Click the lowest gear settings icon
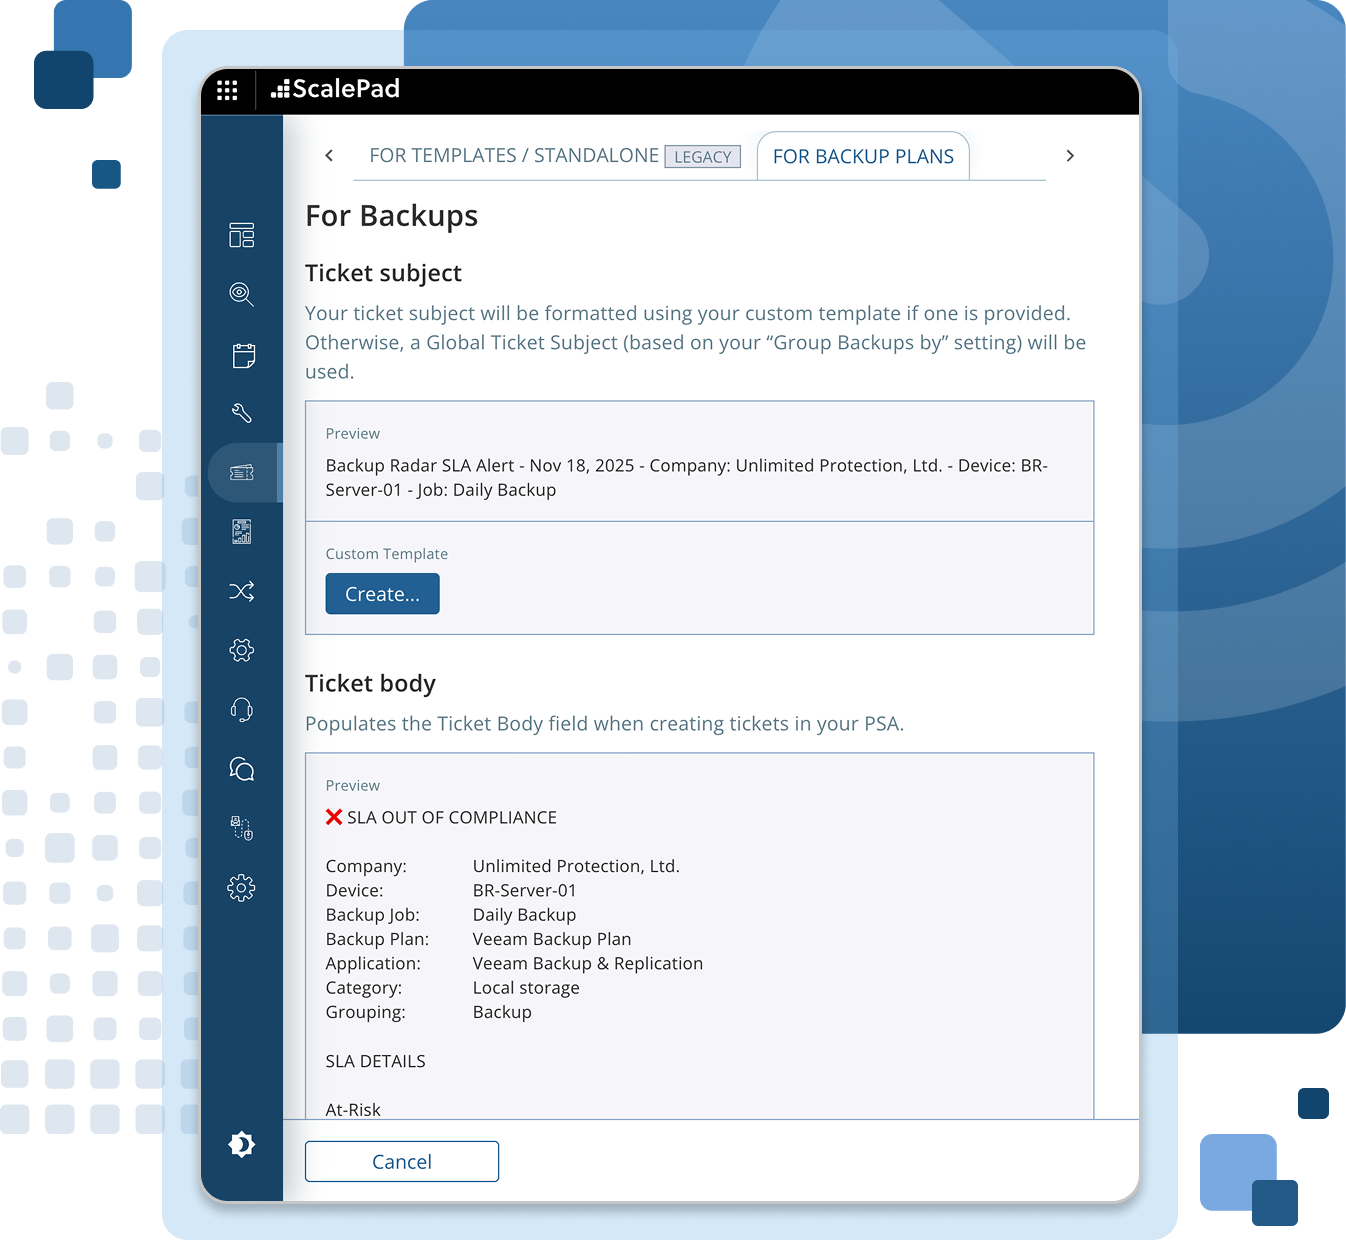This screenshot has height=1240, width=1346. click(x=242, y=888)
